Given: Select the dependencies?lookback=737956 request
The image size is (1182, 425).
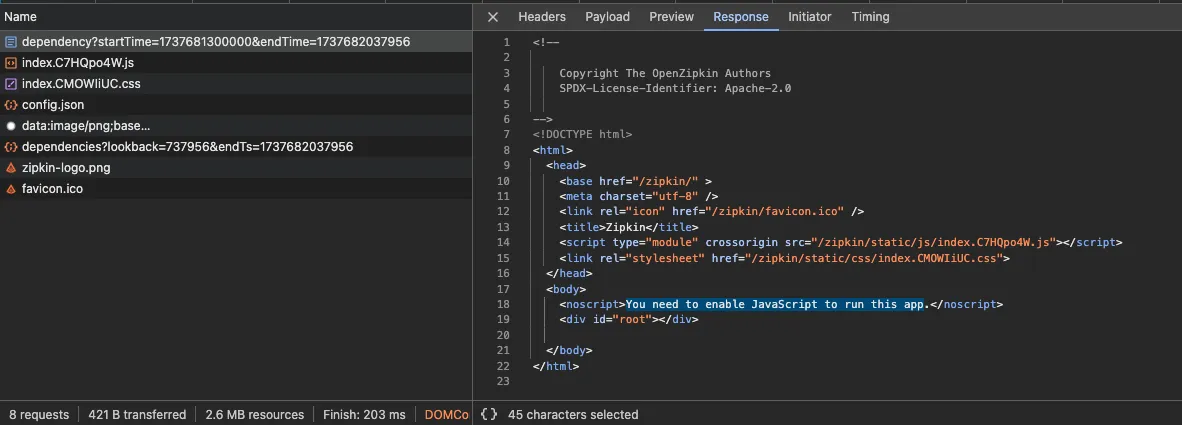Looking at the screenshot, I should pos(236,147).
